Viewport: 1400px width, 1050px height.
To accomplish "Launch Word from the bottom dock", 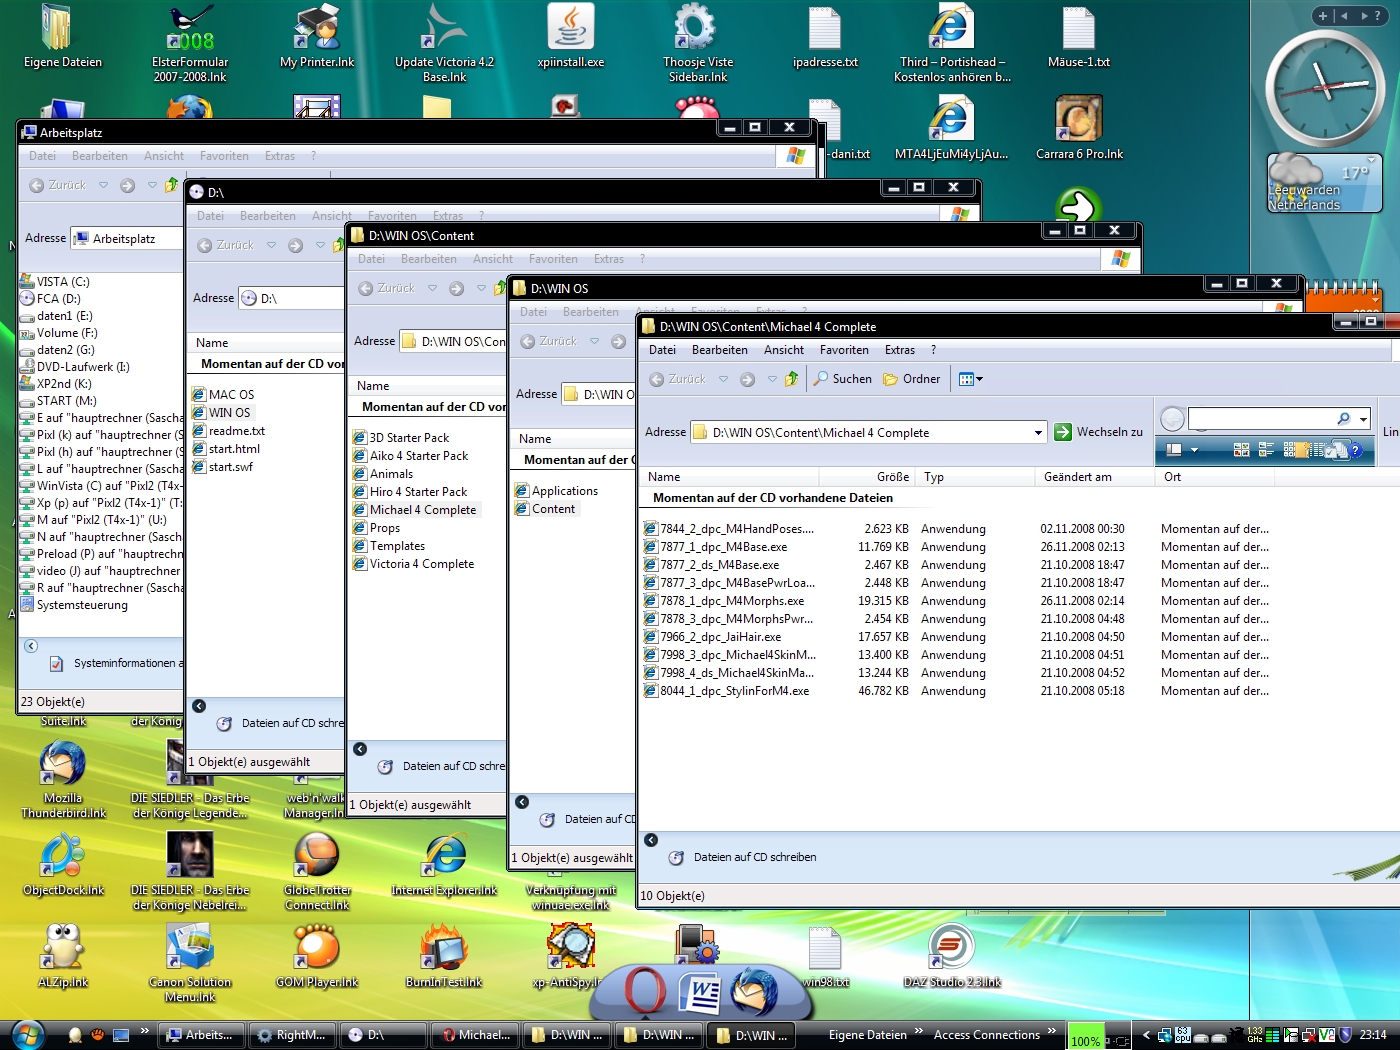I will [700, 993].
